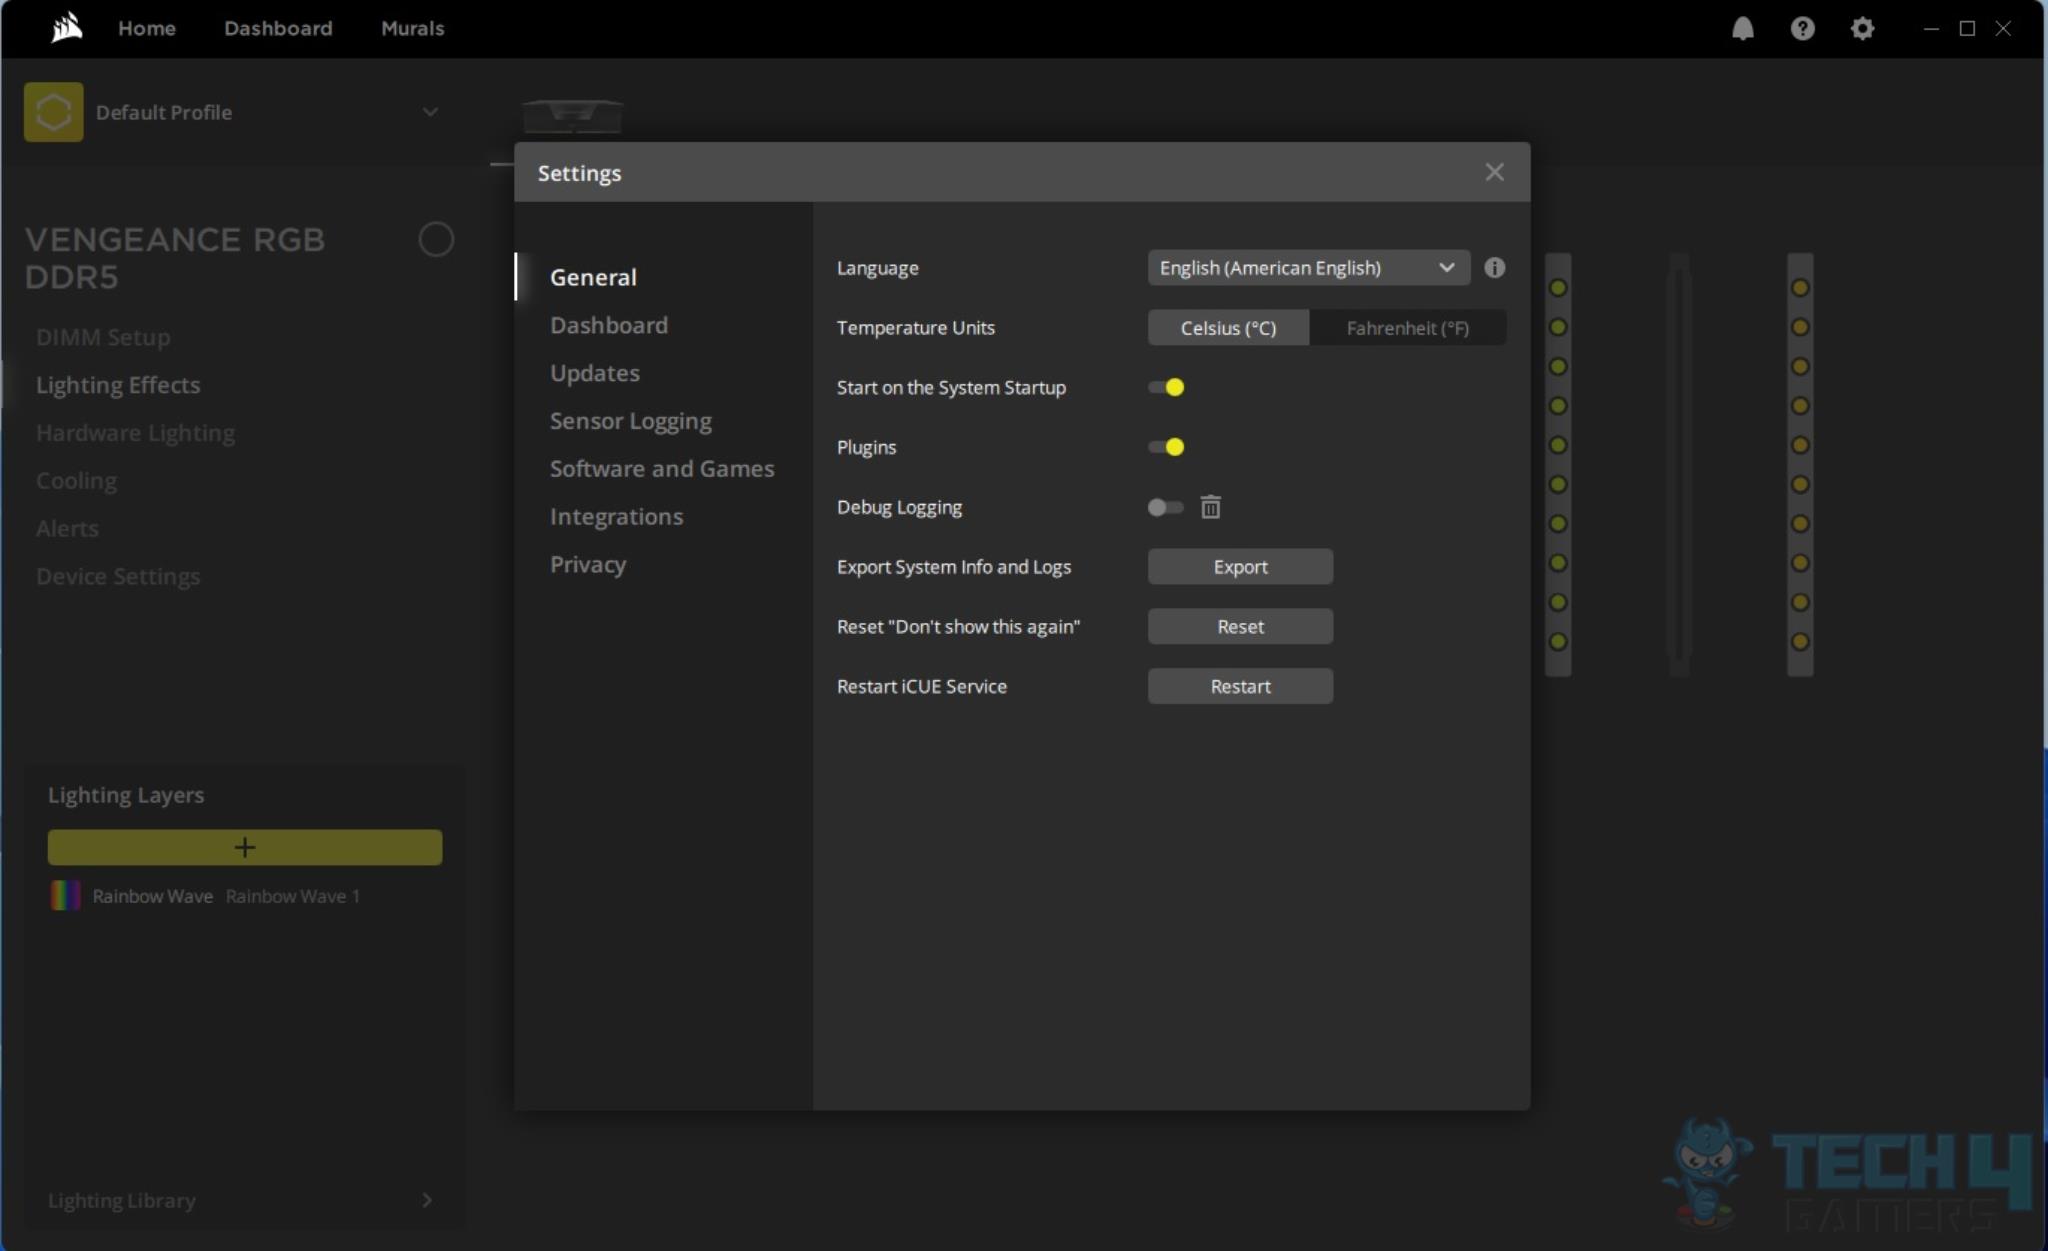
Task: Open the Murals tab
Action: pyautogui.click(x=412, y=28)
